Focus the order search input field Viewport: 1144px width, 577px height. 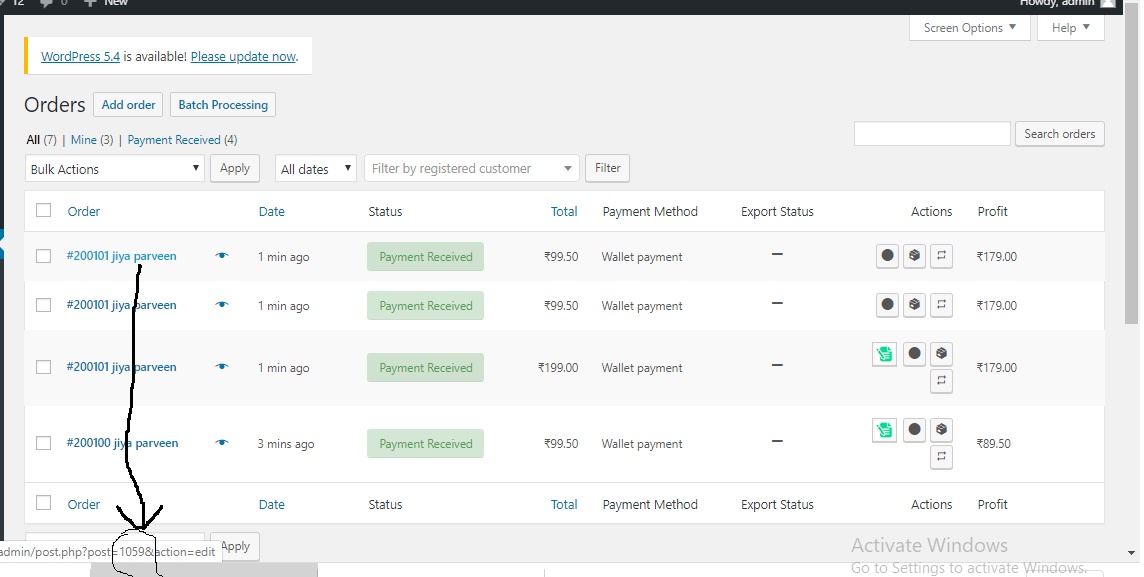coord(932,133)
